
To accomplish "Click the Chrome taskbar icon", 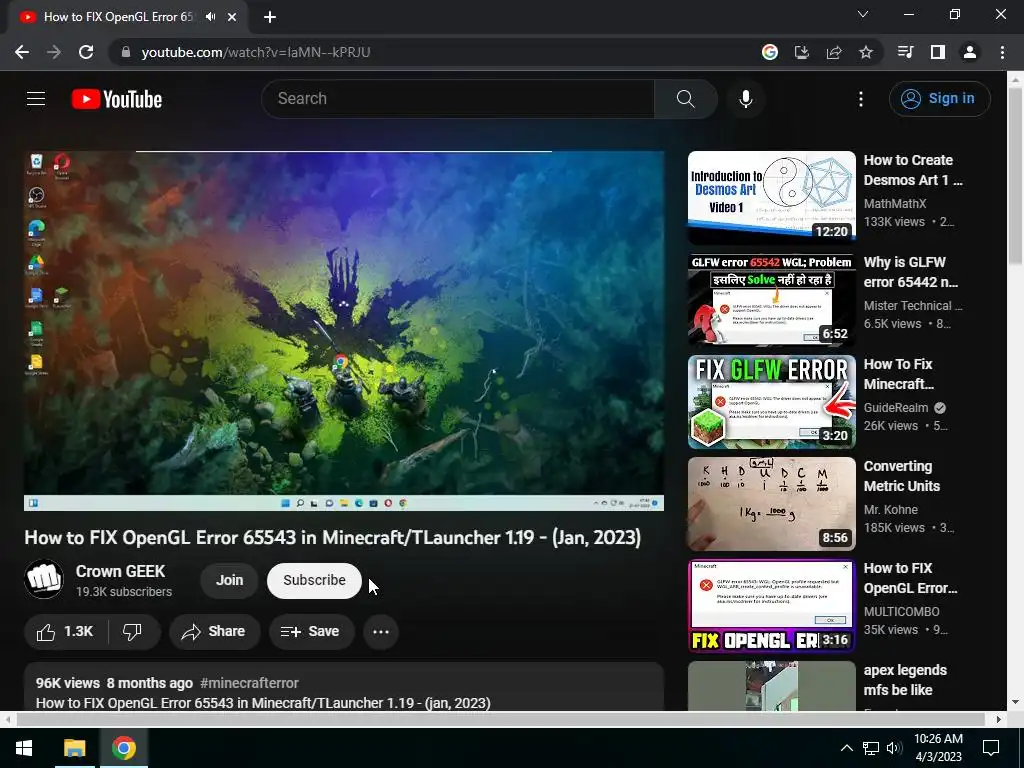I will [x=124, y=748].
